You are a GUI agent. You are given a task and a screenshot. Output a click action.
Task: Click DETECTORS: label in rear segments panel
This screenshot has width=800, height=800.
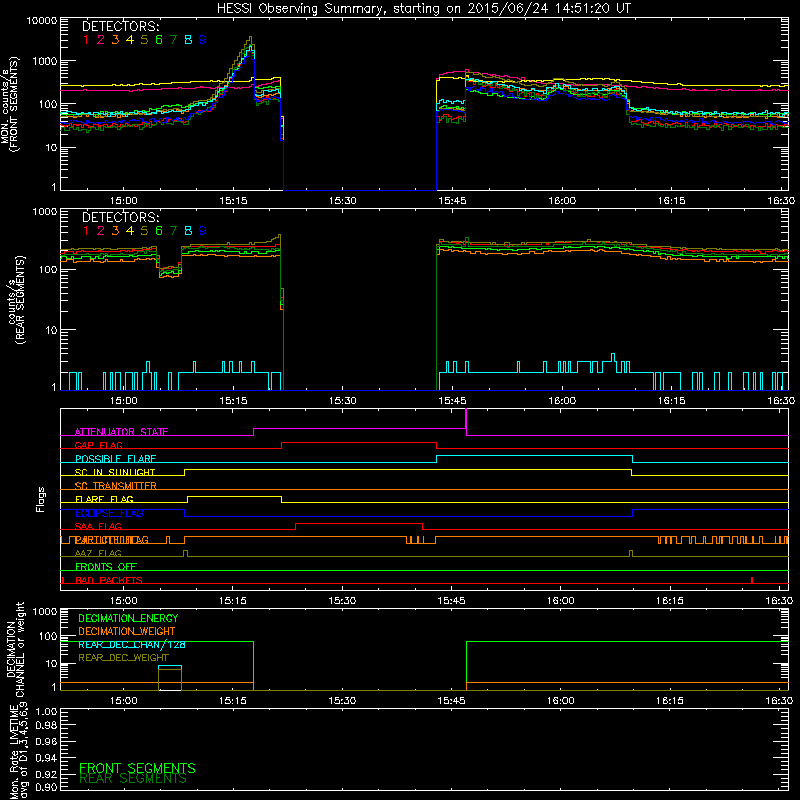click(120, 217)
